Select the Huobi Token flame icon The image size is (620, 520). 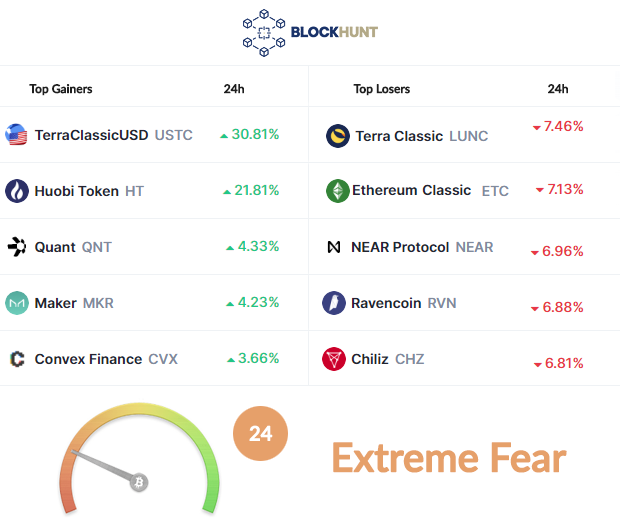(x=17, y=191)
